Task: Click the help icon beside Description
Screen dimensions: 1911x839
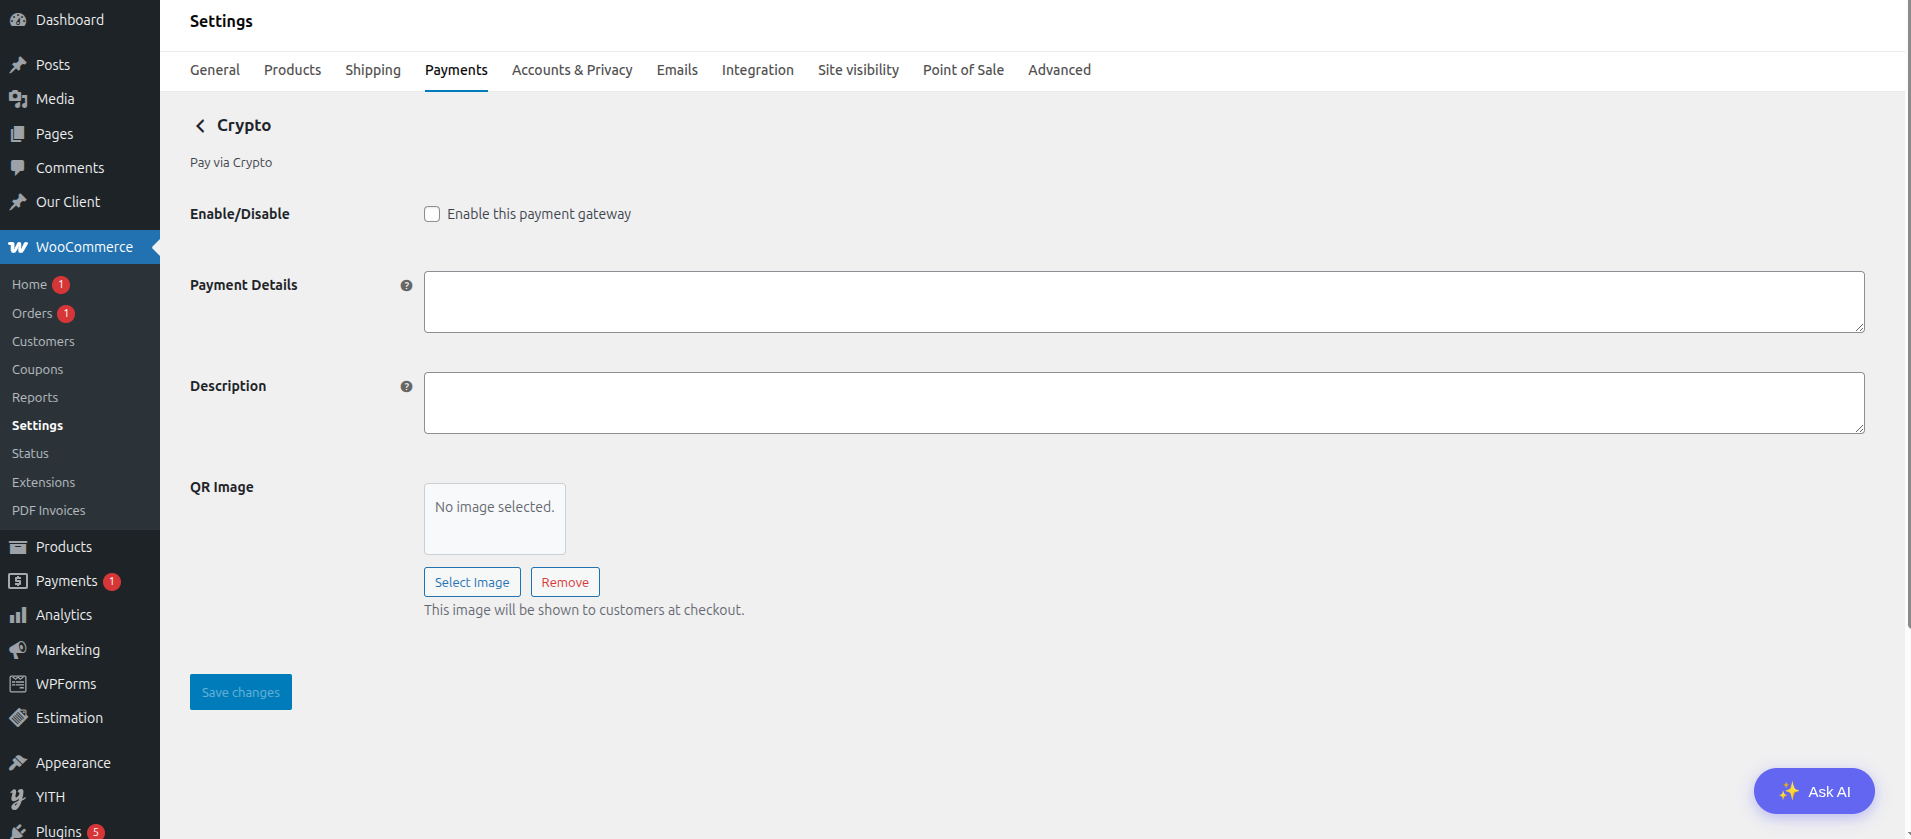Action: pos(406,387)
